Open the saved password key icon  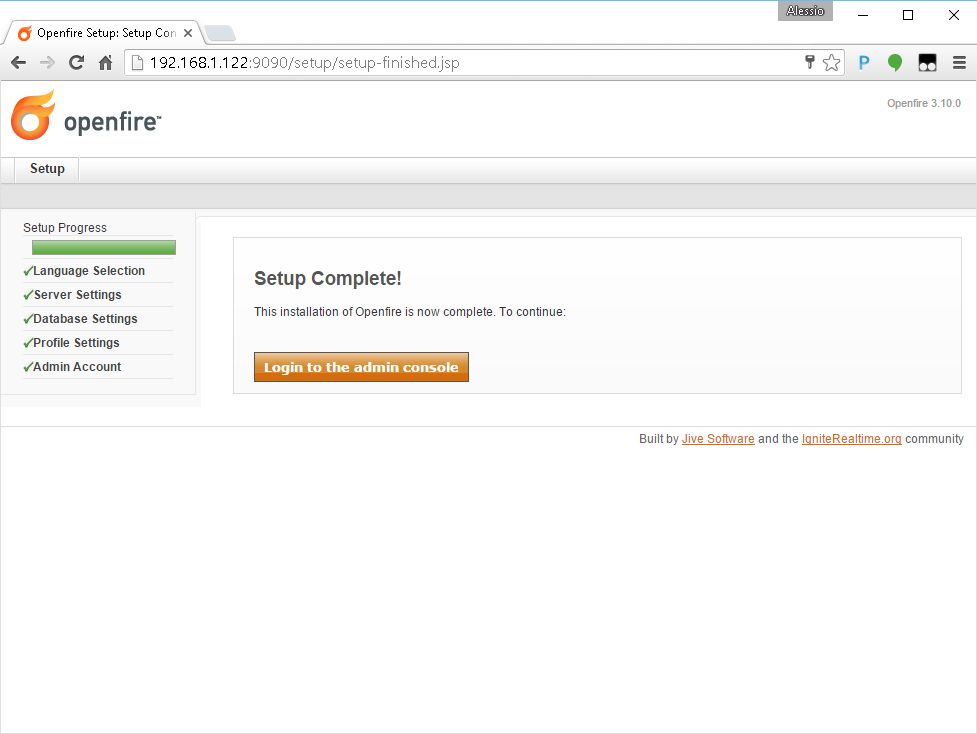[x=809, y=63]
